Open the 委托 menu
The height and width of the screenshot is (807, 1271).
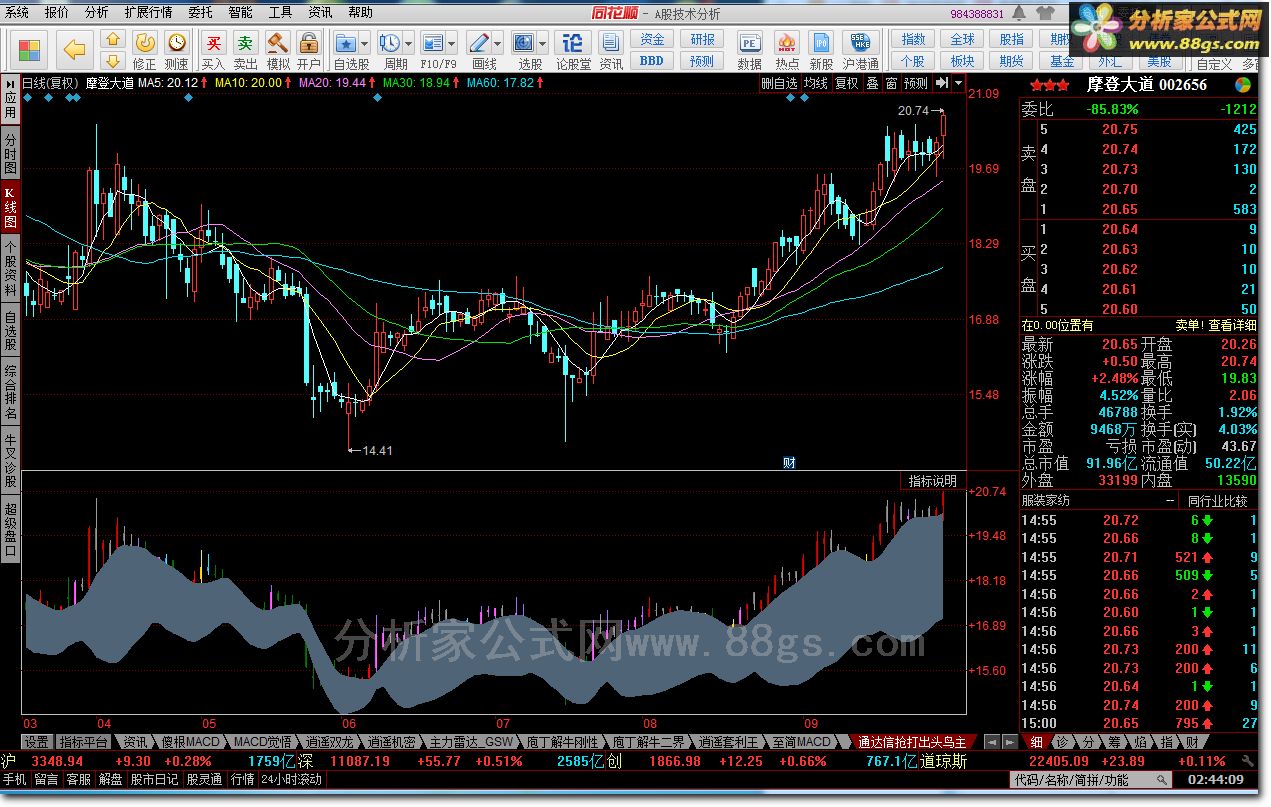(200, 13)
